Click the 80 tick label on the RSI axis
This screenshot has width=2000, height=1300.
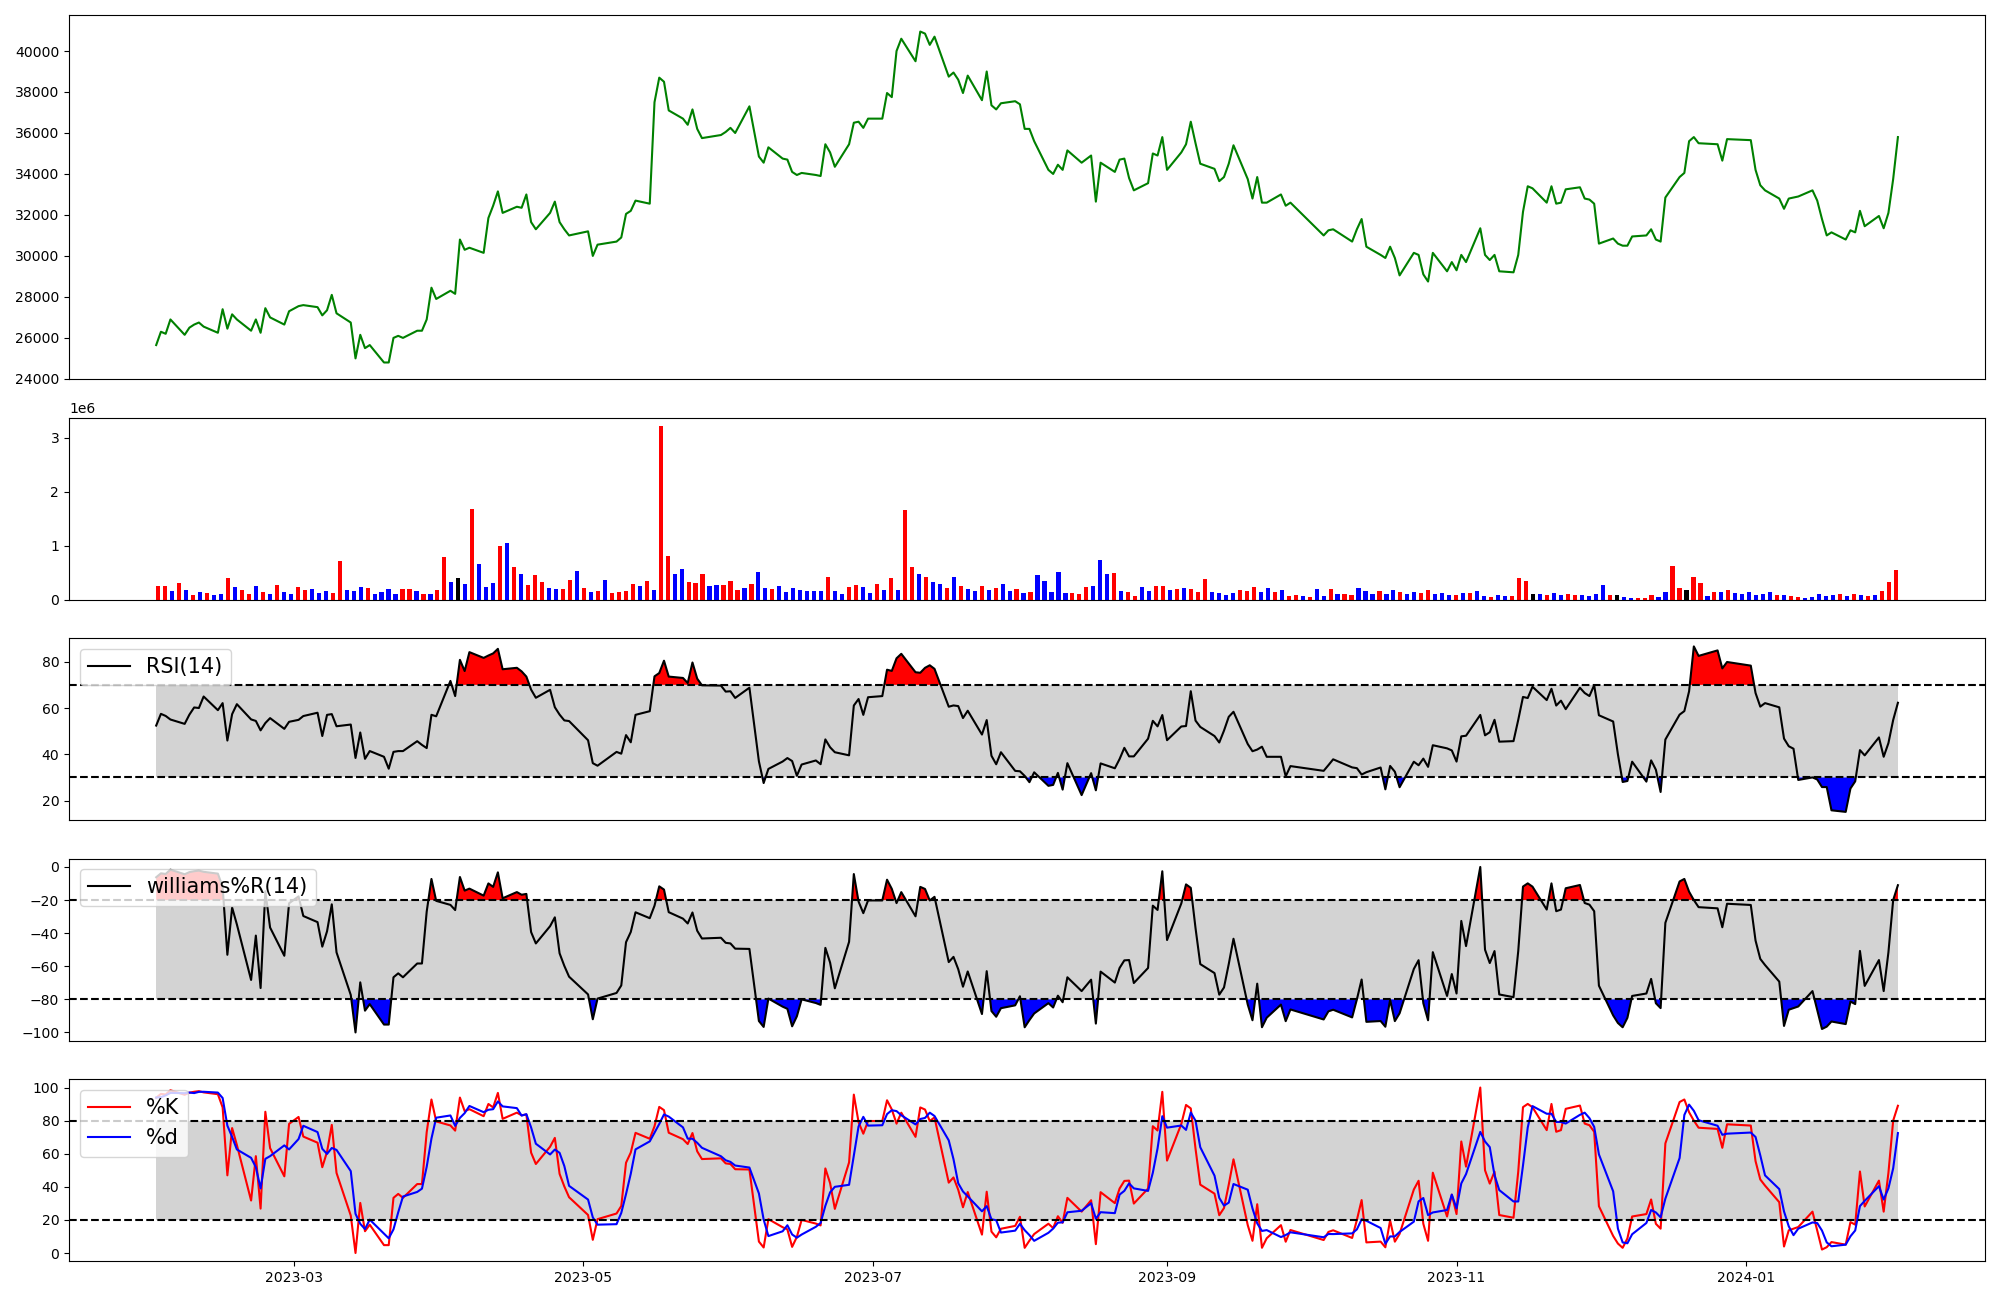point(51,662)
